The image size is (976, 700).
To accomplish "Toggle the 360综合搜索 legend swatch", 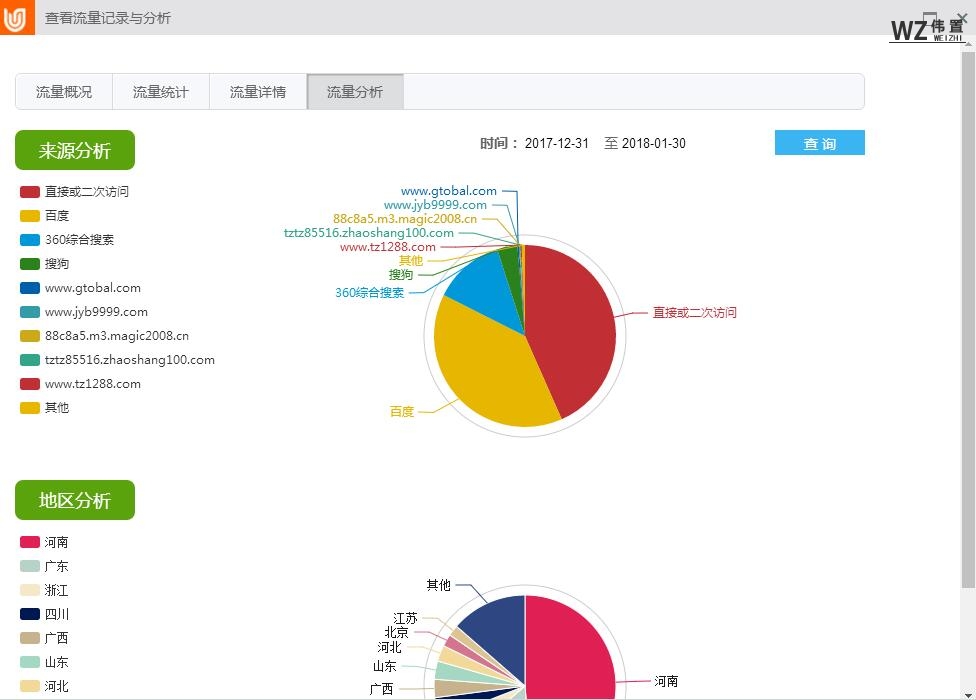I will [30, 240].
